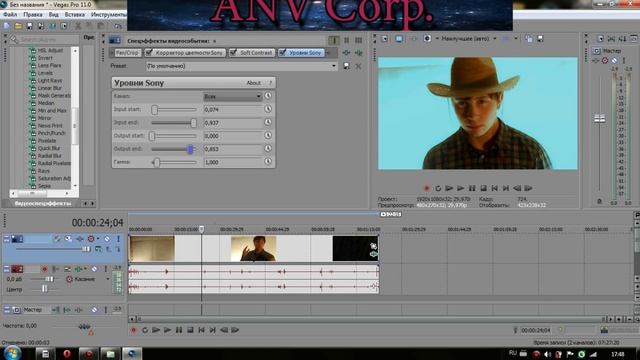Open Канал channel dropdown
This screenshot has width=640, height=360.
click(x=232, y=96)
